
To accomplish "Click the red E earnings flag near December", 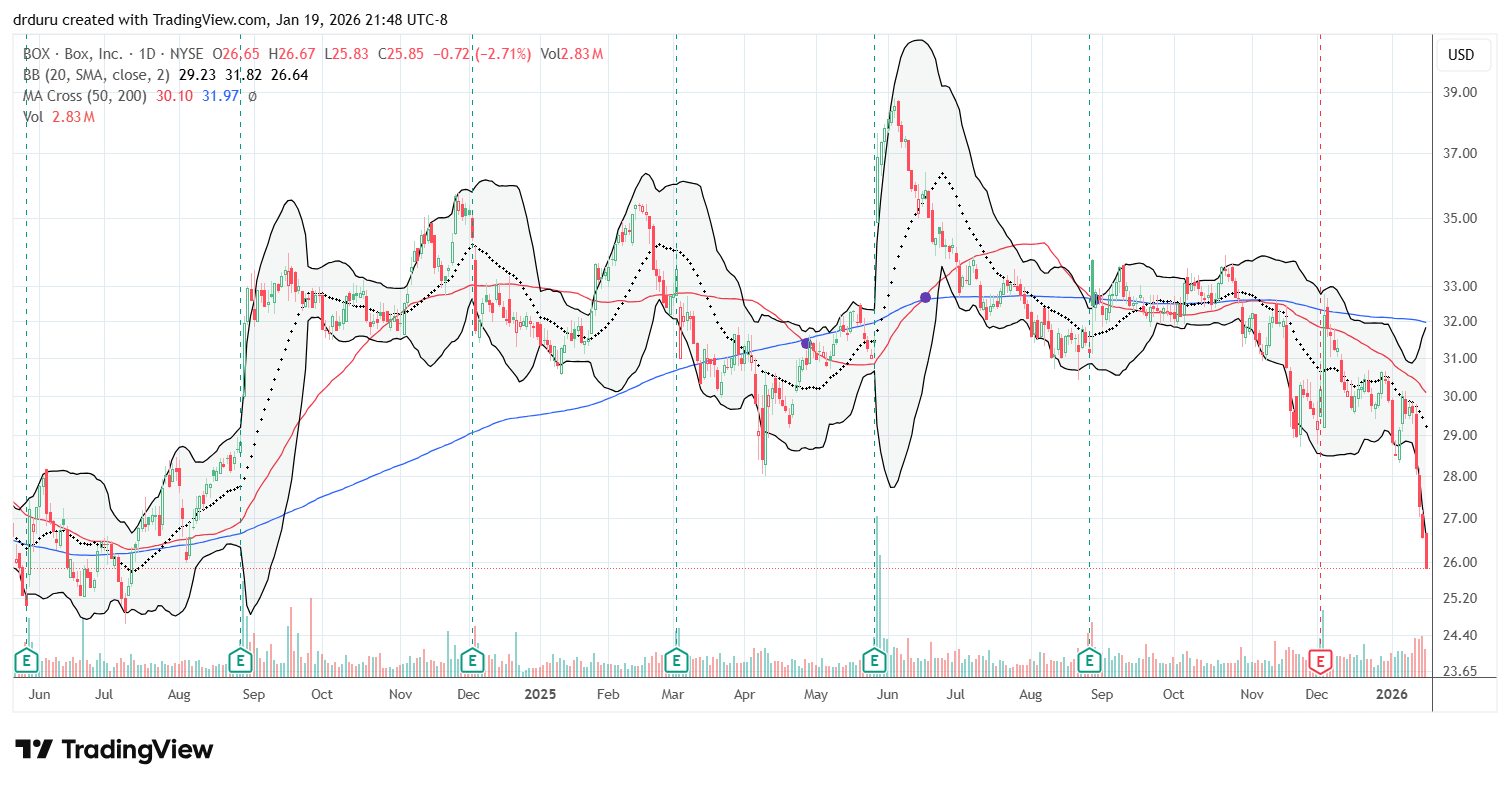I will tap(1321, 660).
